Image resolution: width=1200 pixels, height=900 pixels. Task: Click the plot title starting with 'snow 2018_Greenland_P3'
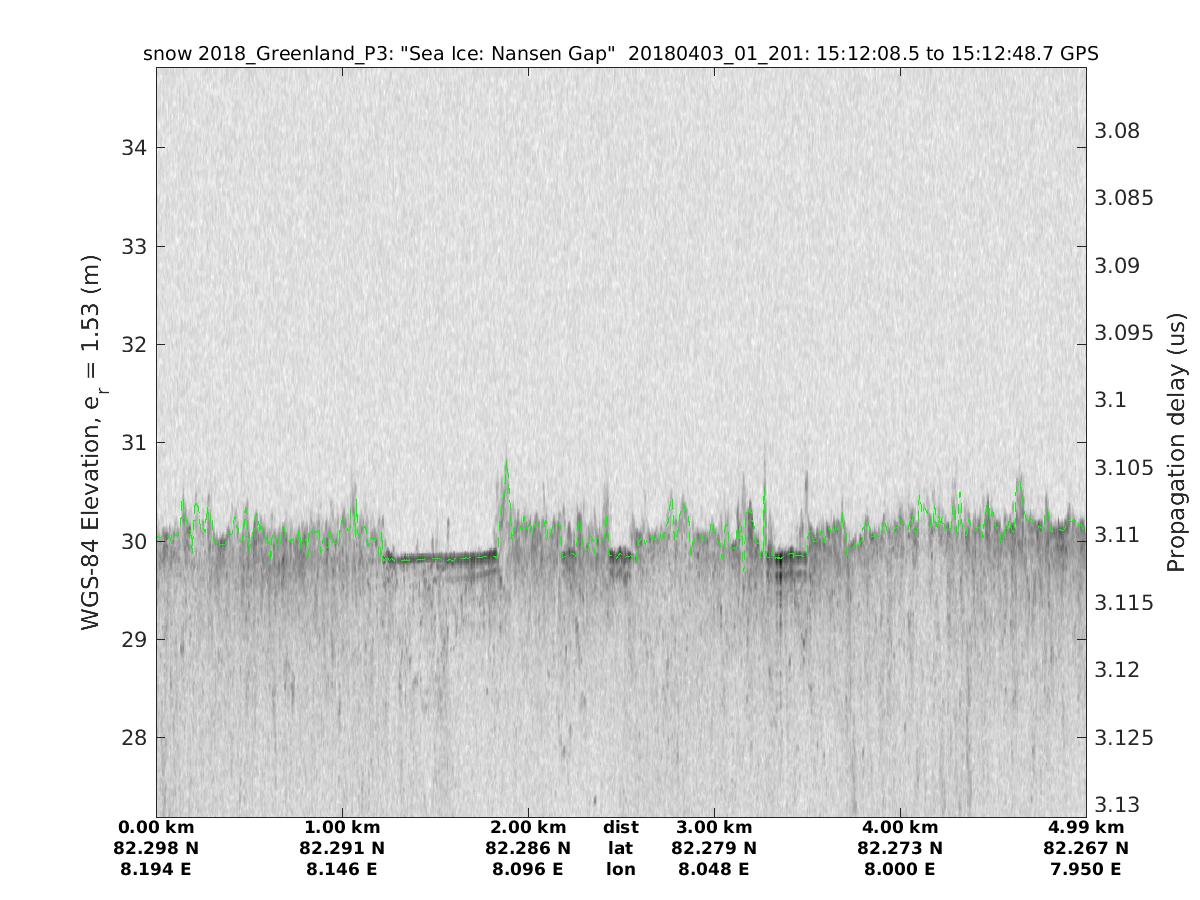click(621, 53)
